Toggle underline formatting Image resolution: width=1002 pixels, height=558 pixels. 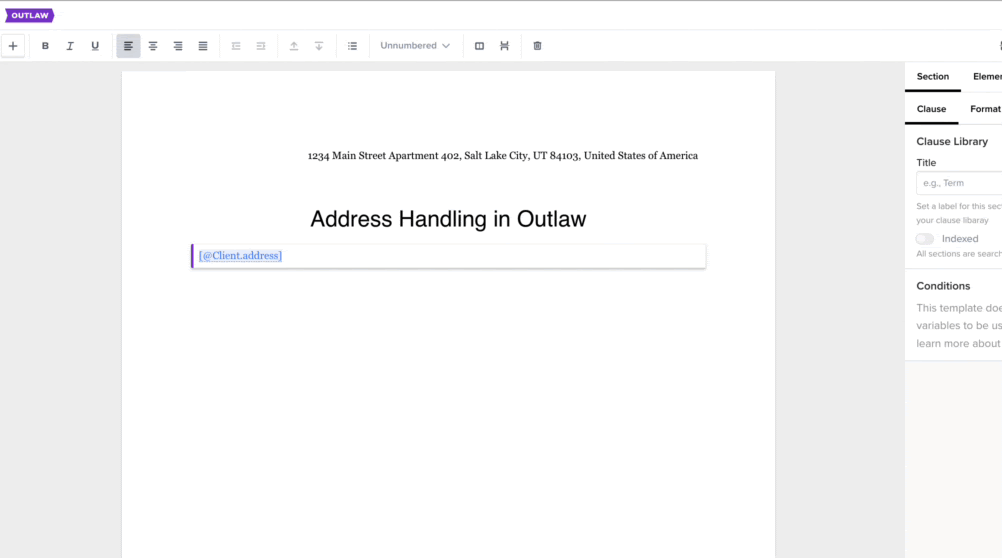[x=95, y=46]
